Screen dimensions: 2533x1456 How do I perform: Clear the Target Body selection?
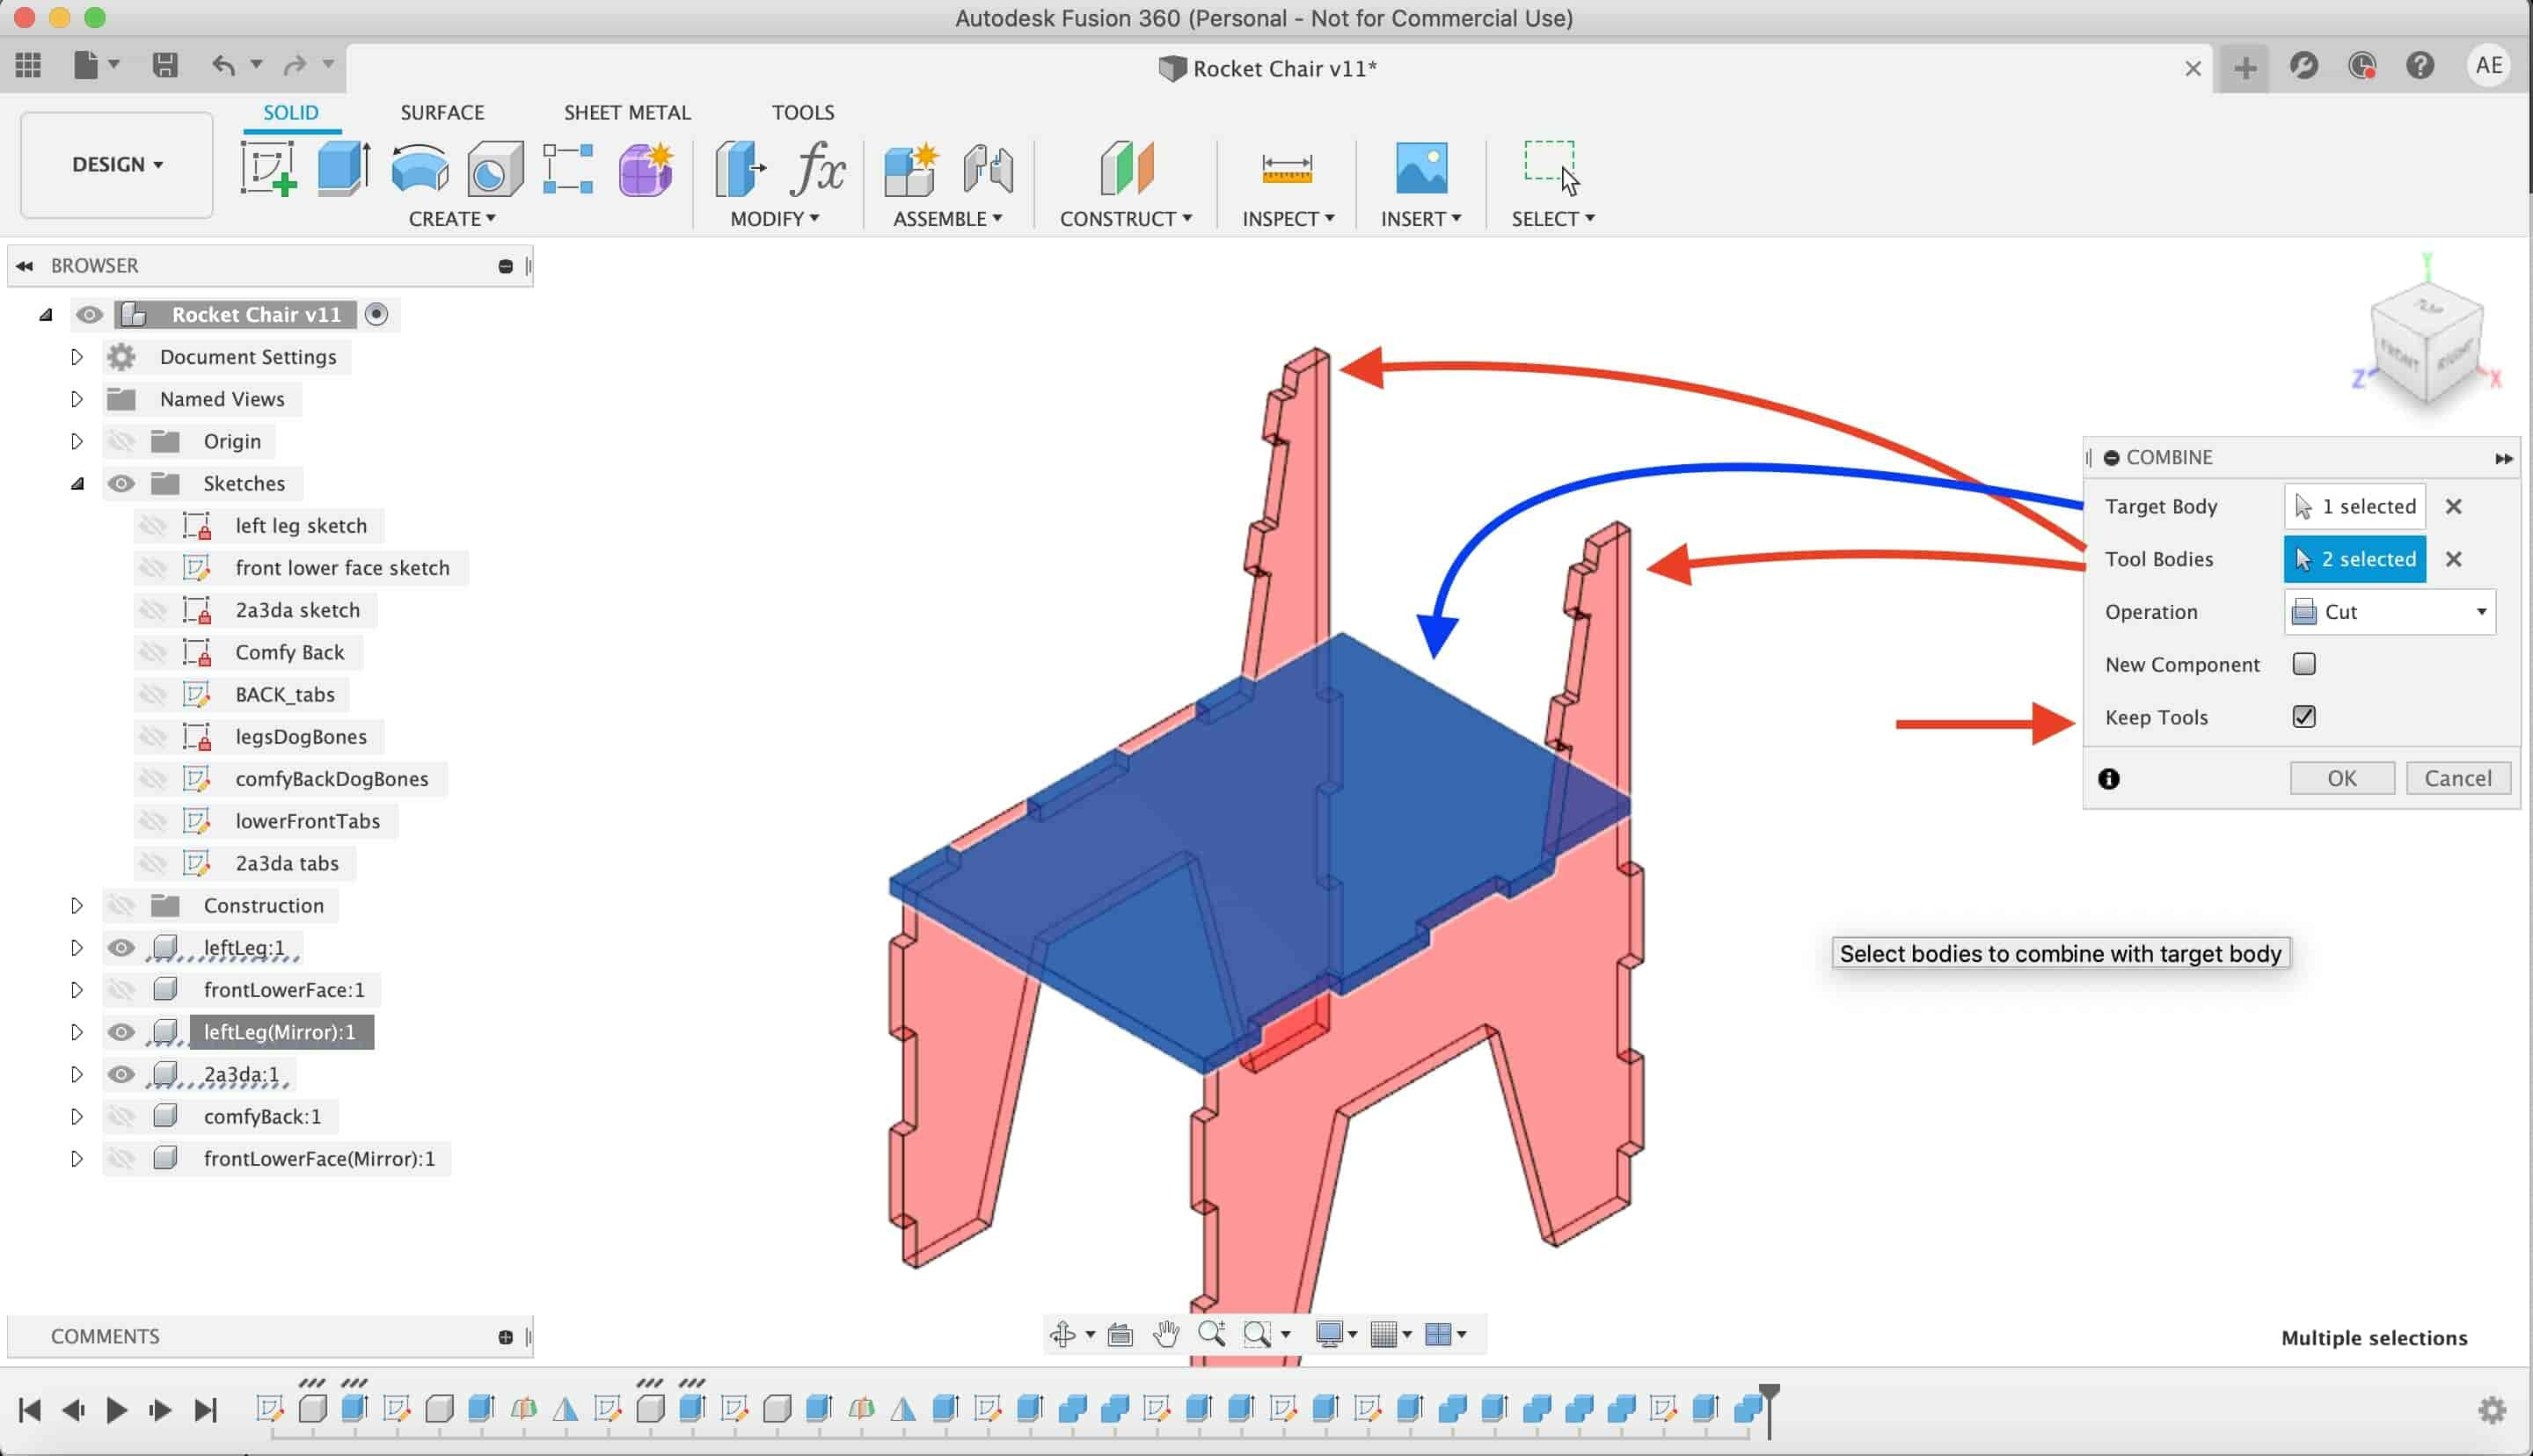2454,506
